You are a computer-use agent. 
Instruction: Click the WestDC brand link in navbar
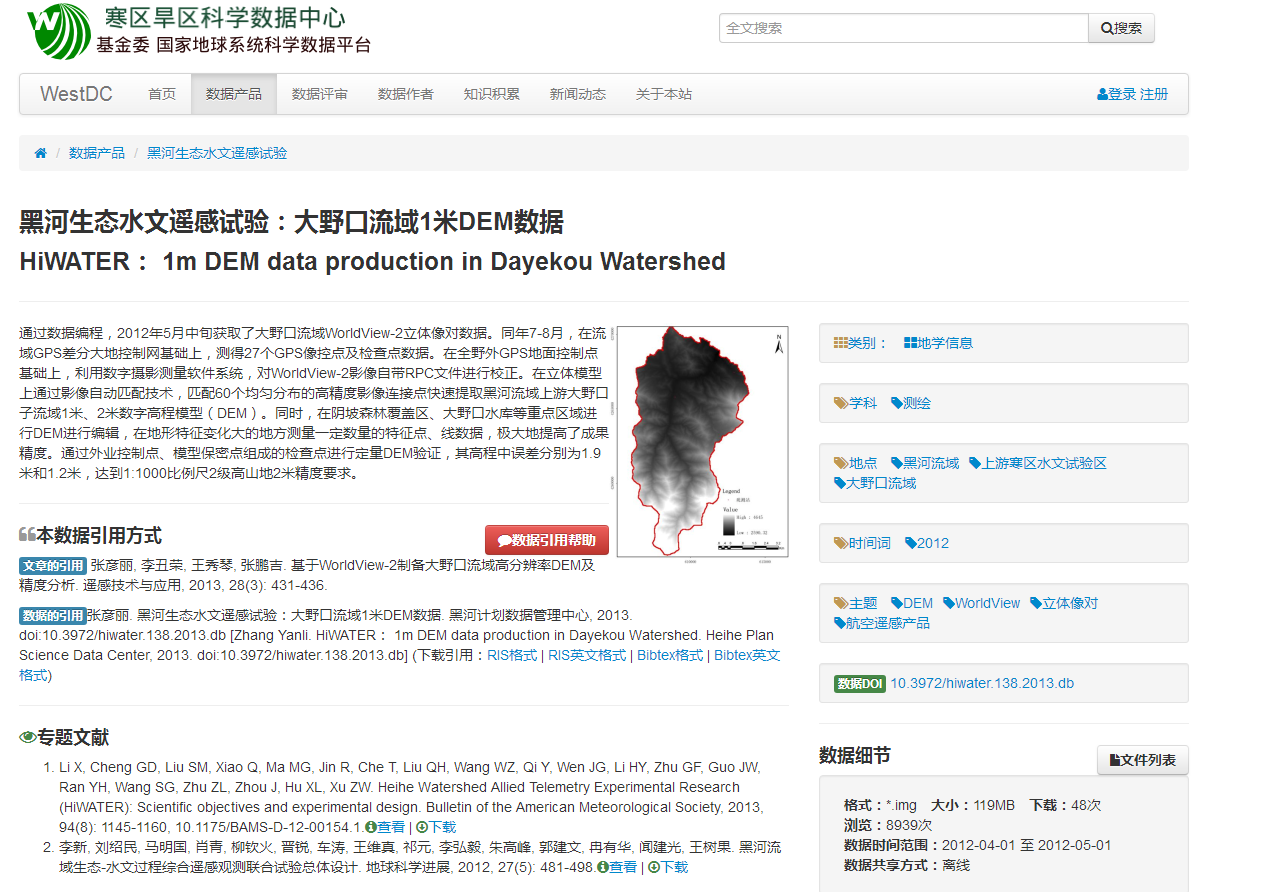76,94
